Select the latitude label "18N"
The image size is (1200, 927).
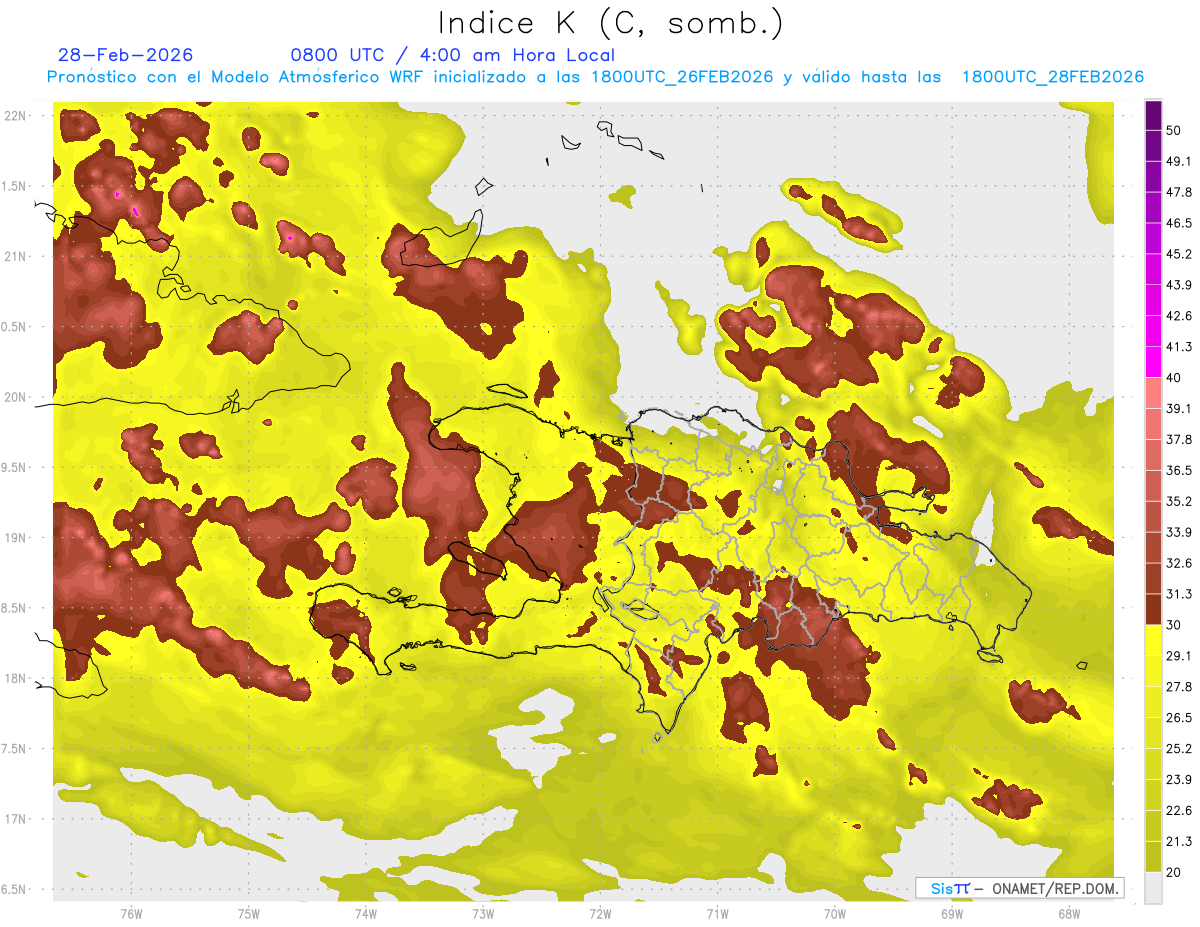(17, 678)
